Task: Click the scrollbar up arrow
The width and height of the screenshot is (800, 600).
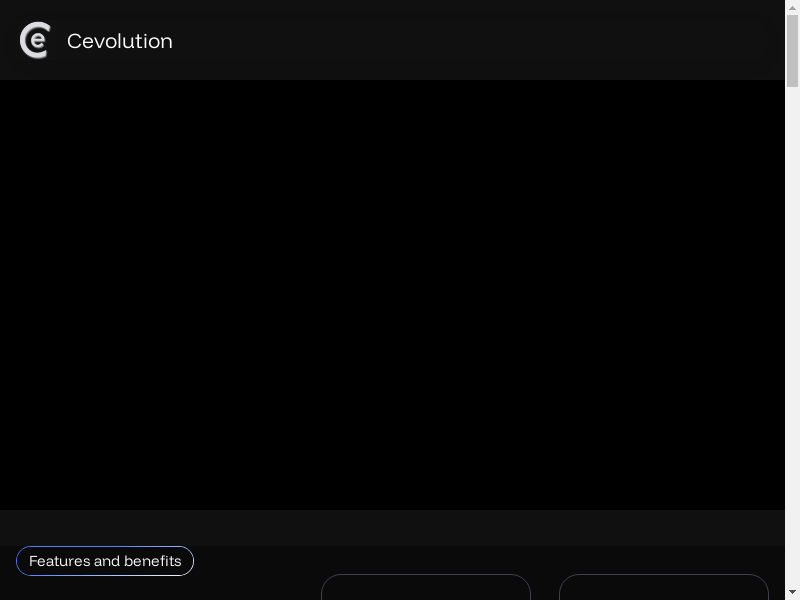Action: point(792,8)
